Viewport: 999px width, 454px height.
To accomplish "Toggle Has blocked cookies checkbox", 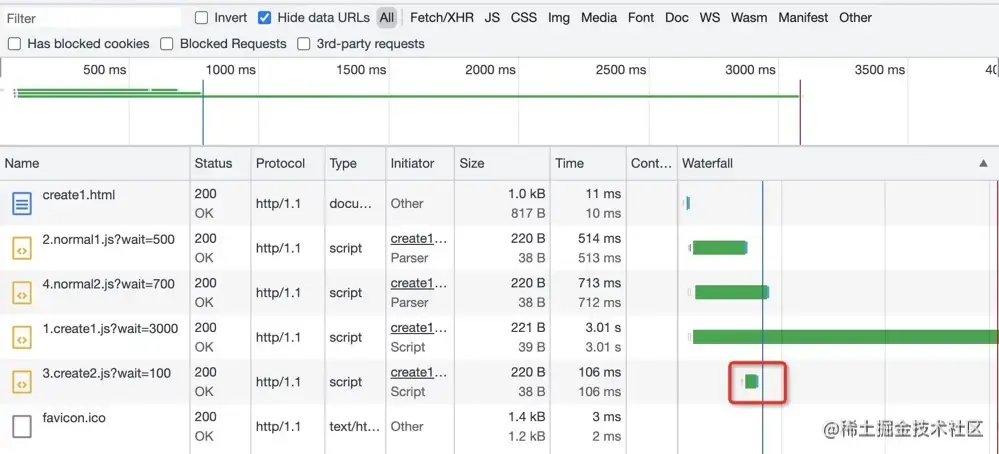I will 15,44.
